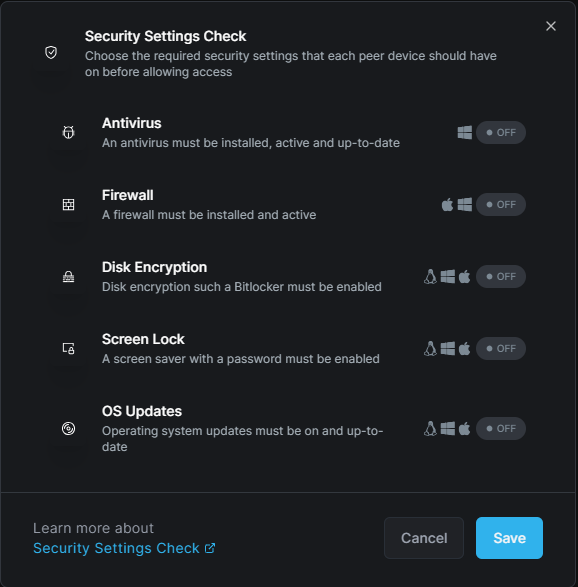
Task: Click the Screen Lock monitor icon
Action: click(x=68, y=348)
